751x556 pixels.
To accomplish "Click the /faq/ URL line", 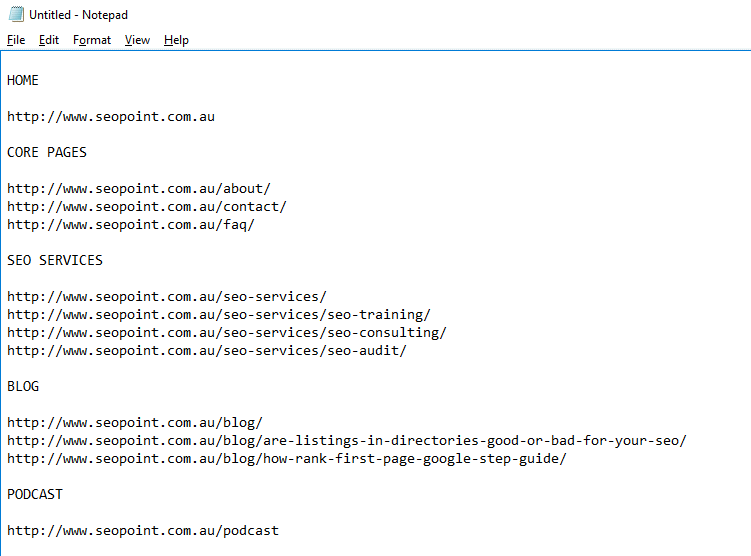I will point(131,225).
